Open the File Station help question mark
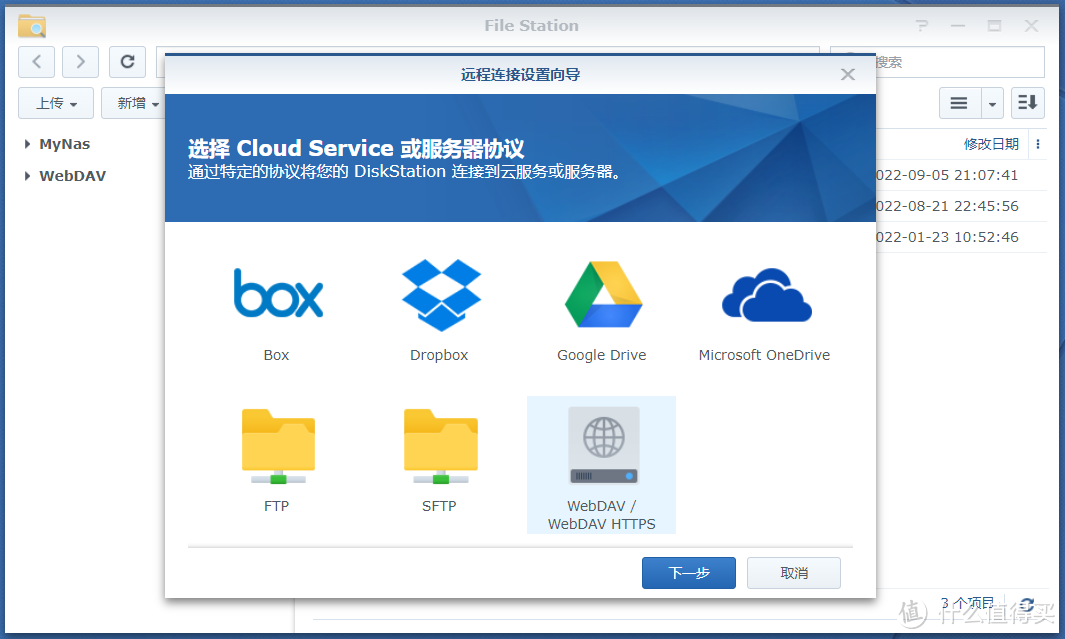 click(921, 26)
